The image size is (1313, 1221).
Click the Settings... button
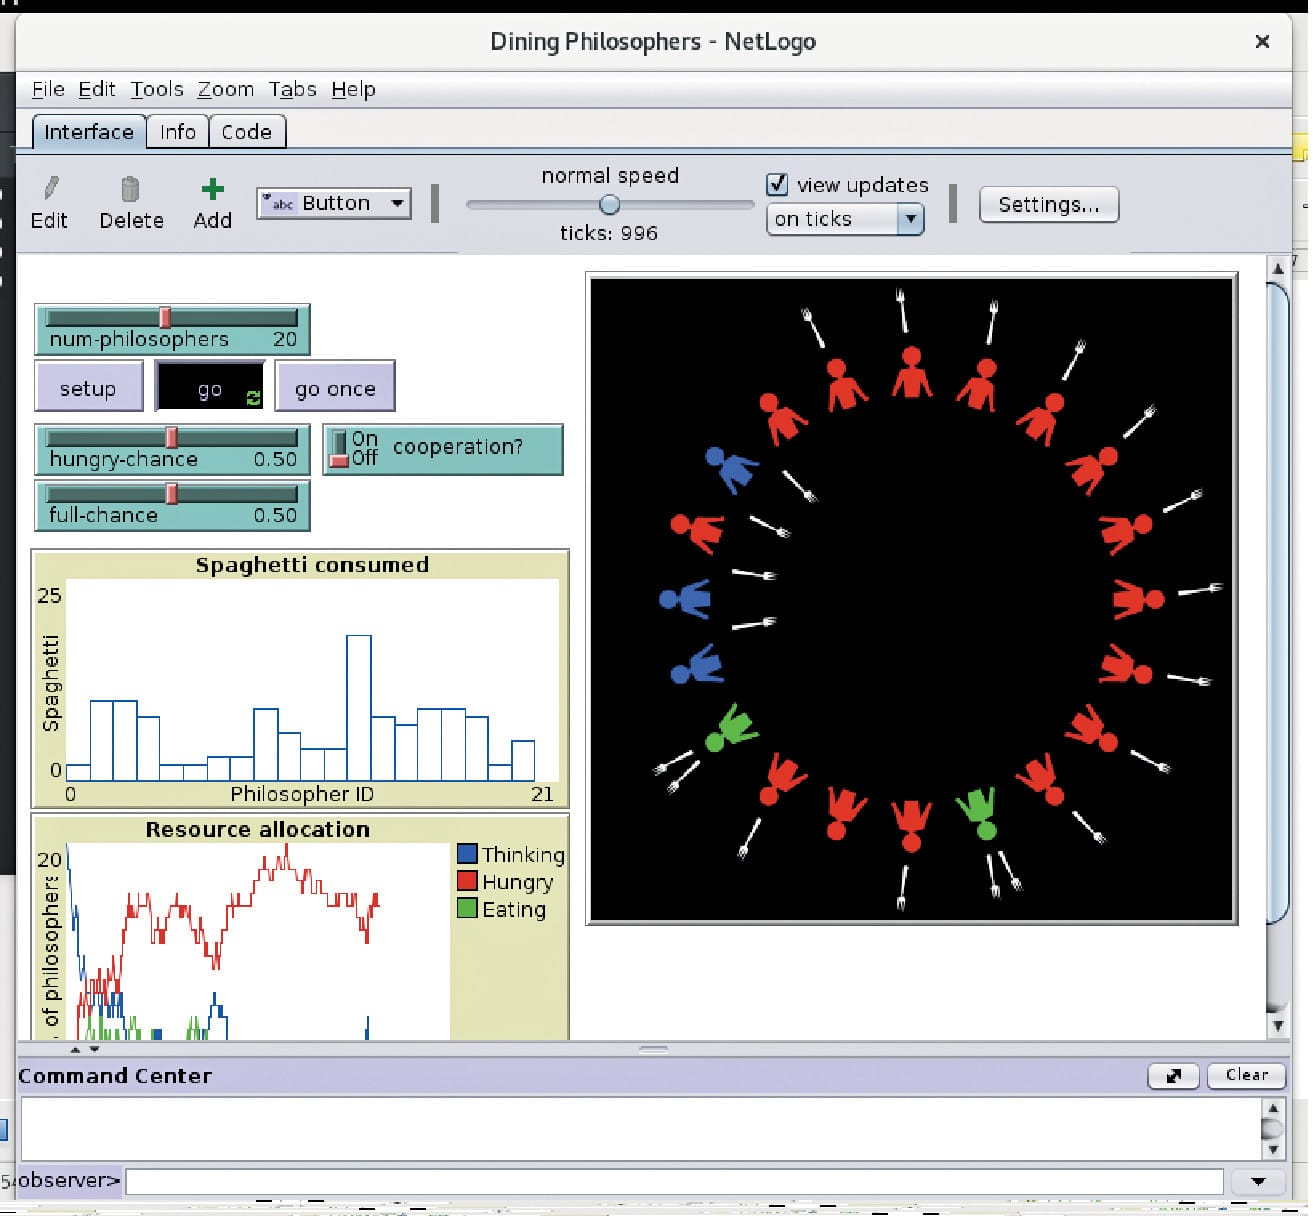click(1048, 204)
